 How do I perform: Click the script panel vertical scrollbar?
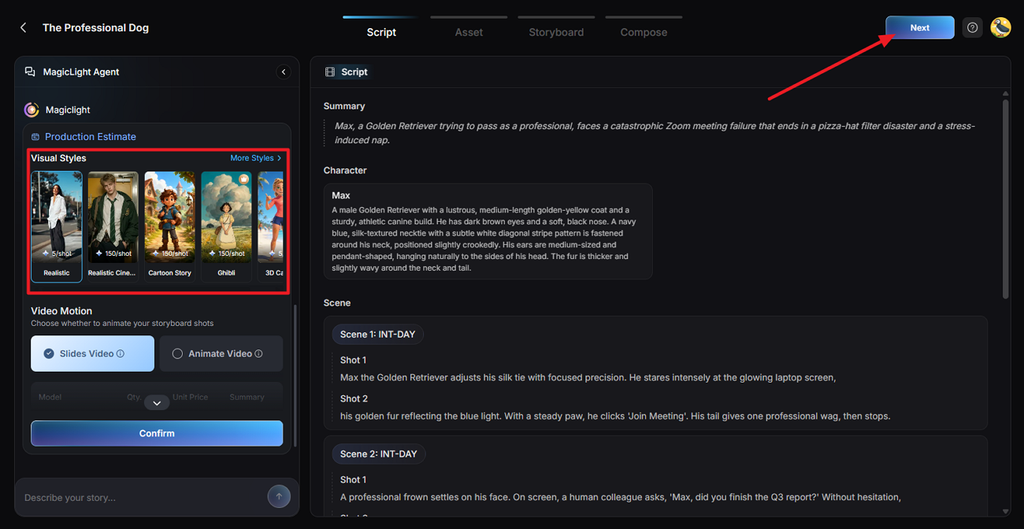[1006, 199]
